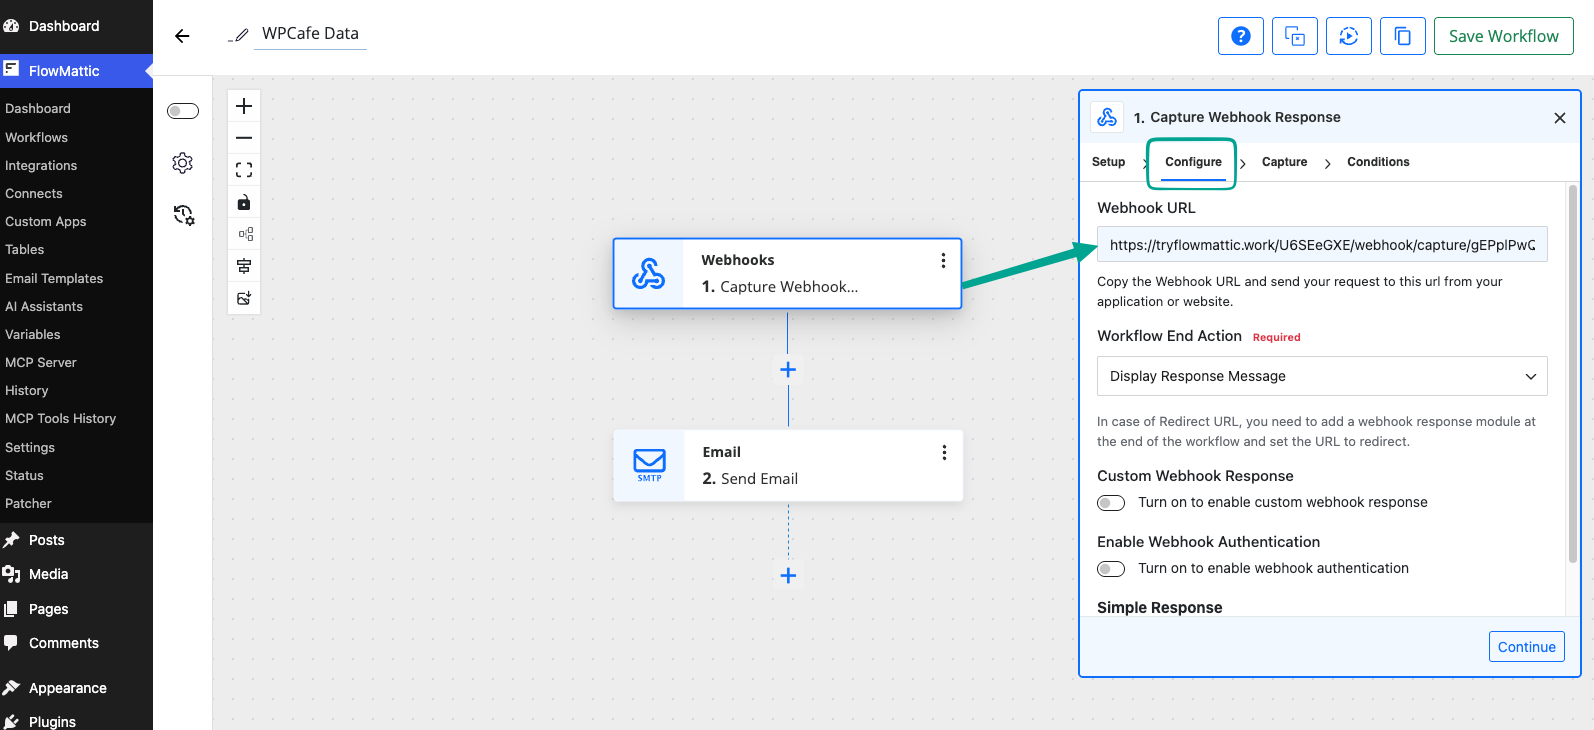Close the Capture Webhook Response panel
The image size is (1594, 730).
coord(1560,118)
